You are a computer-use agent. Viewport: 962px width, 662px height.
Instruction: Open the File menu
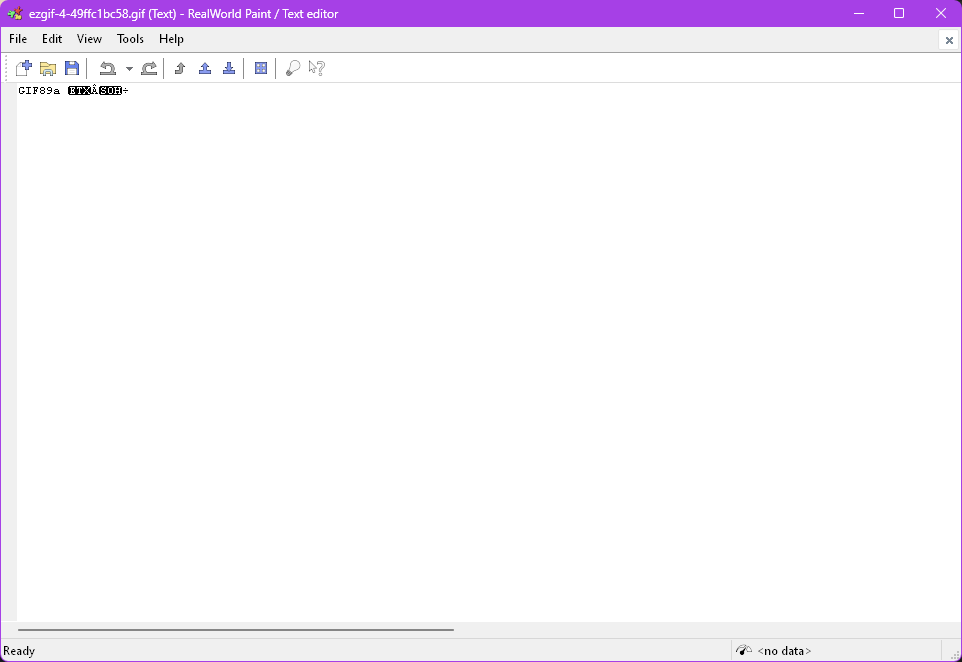[18, 39]
